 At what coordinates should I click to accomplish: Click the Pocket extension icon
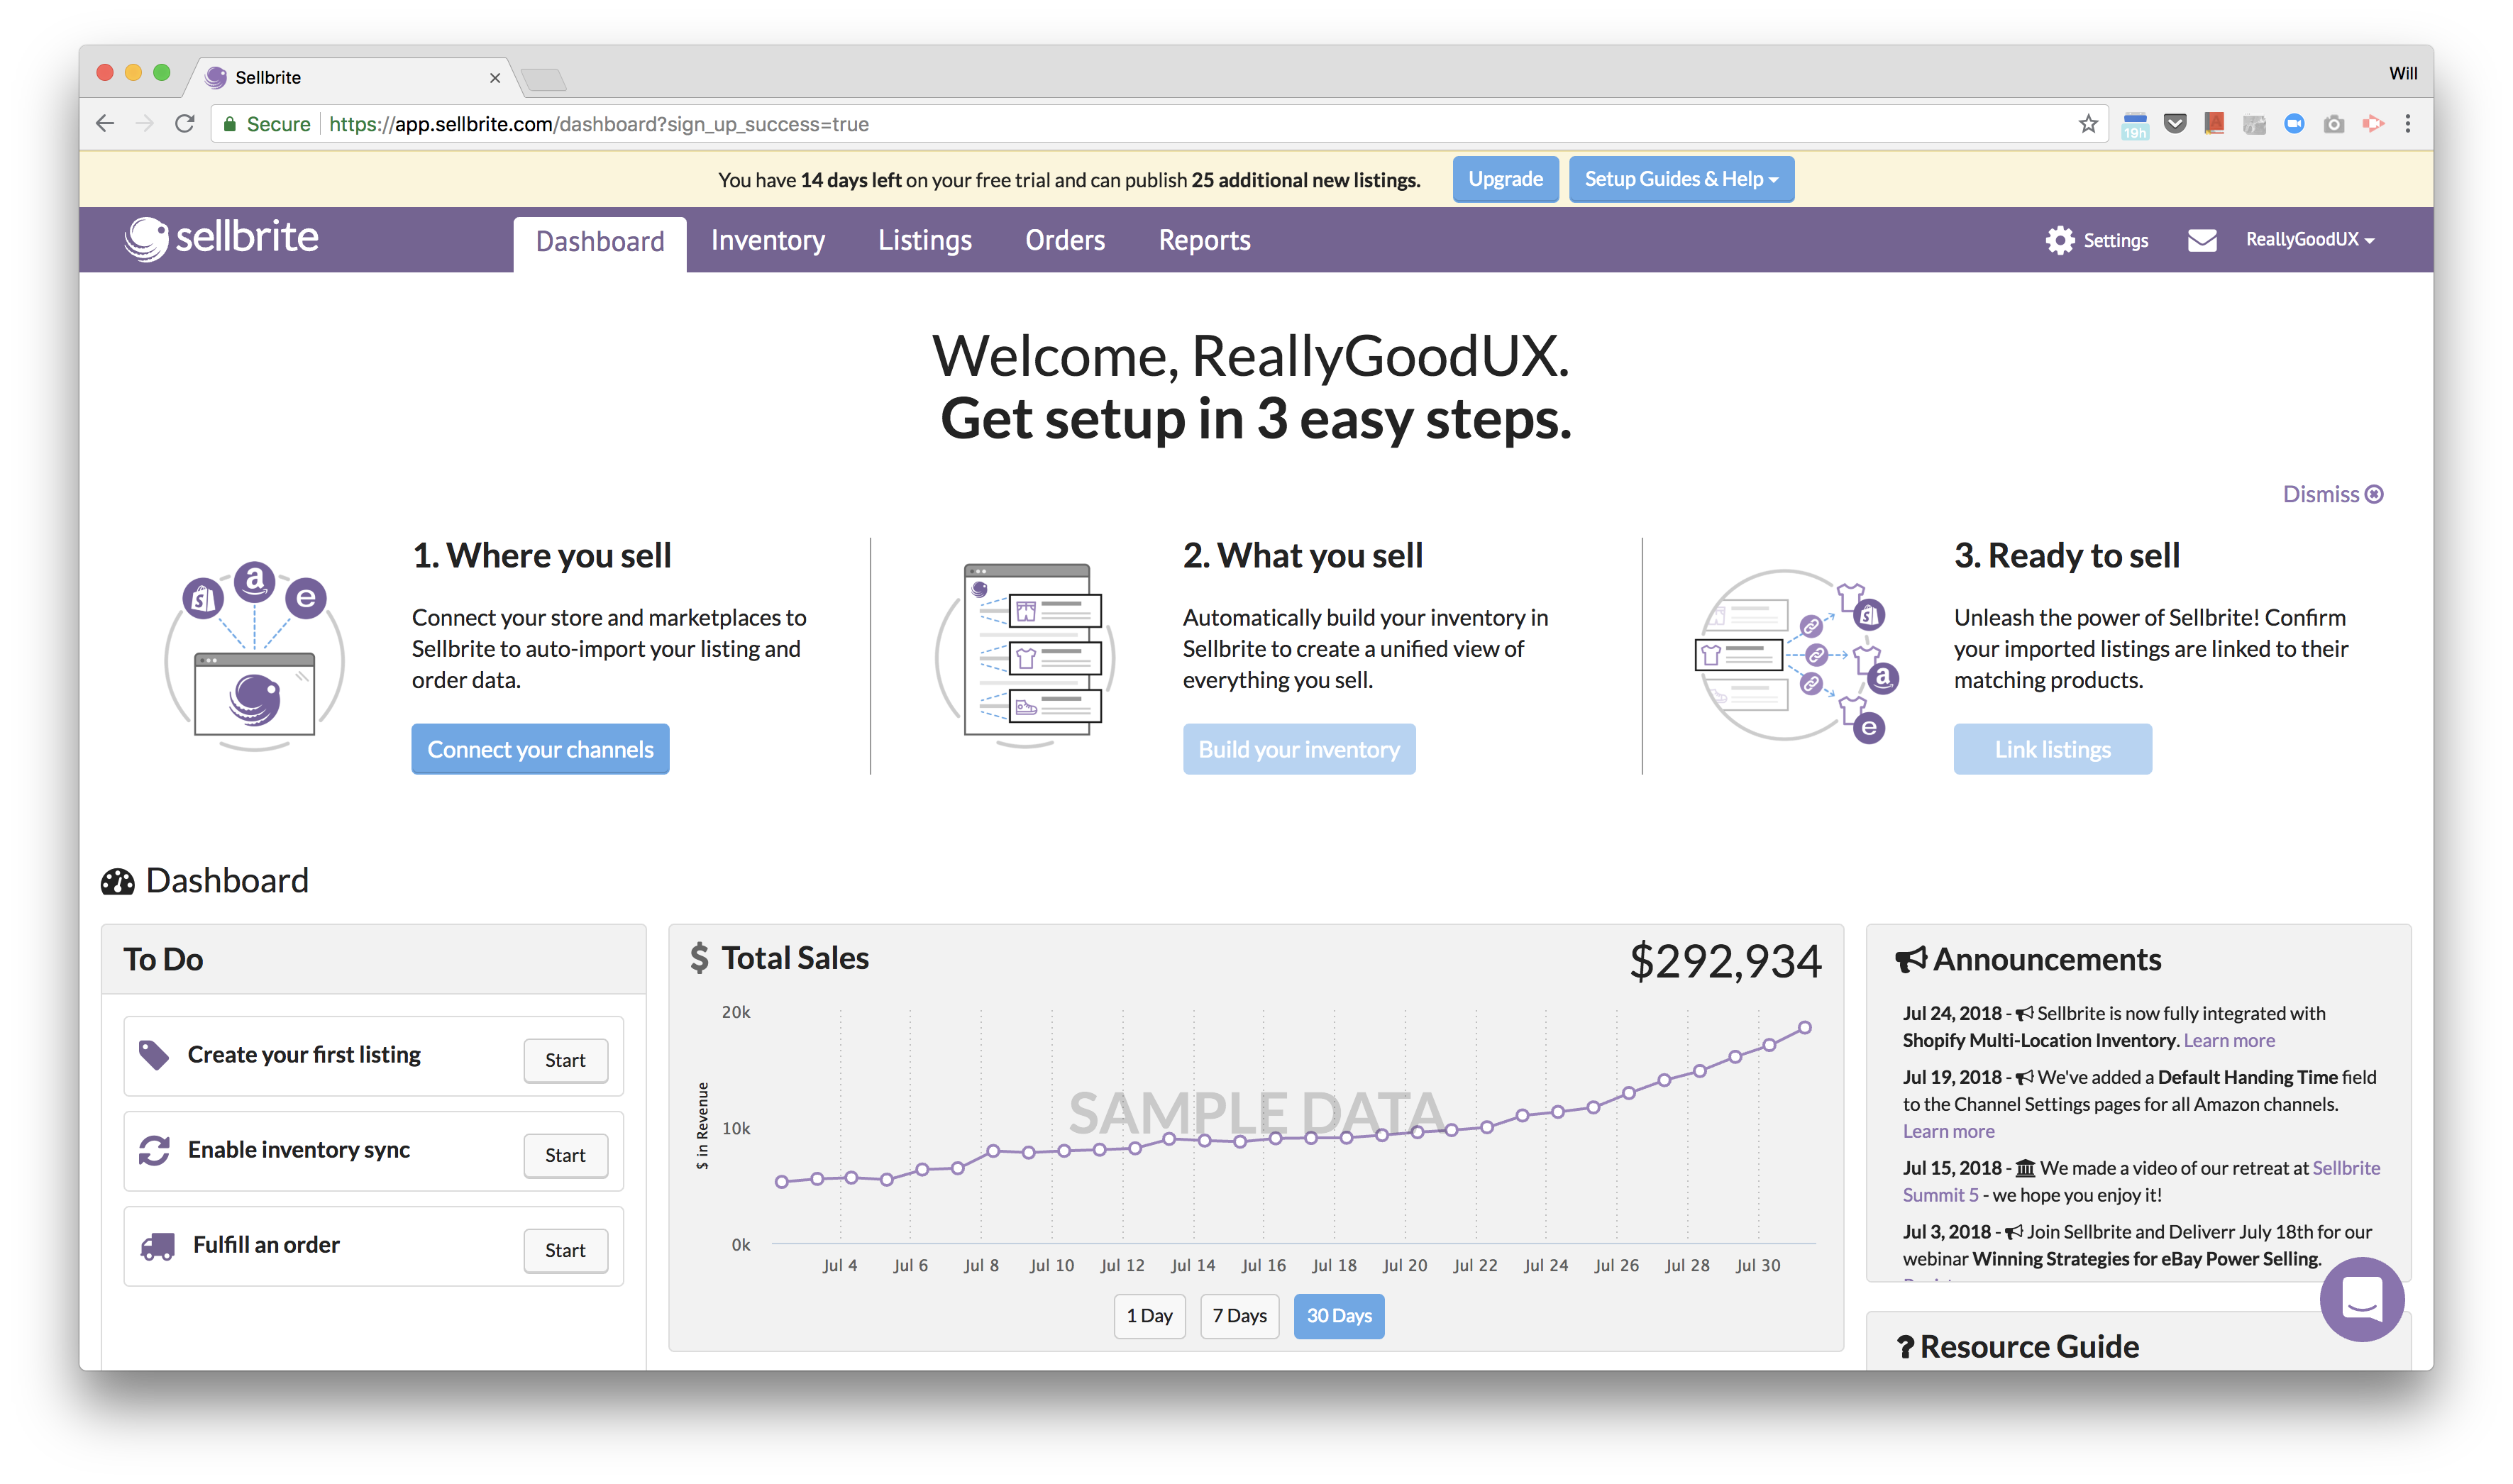[x=2174, y=124]
